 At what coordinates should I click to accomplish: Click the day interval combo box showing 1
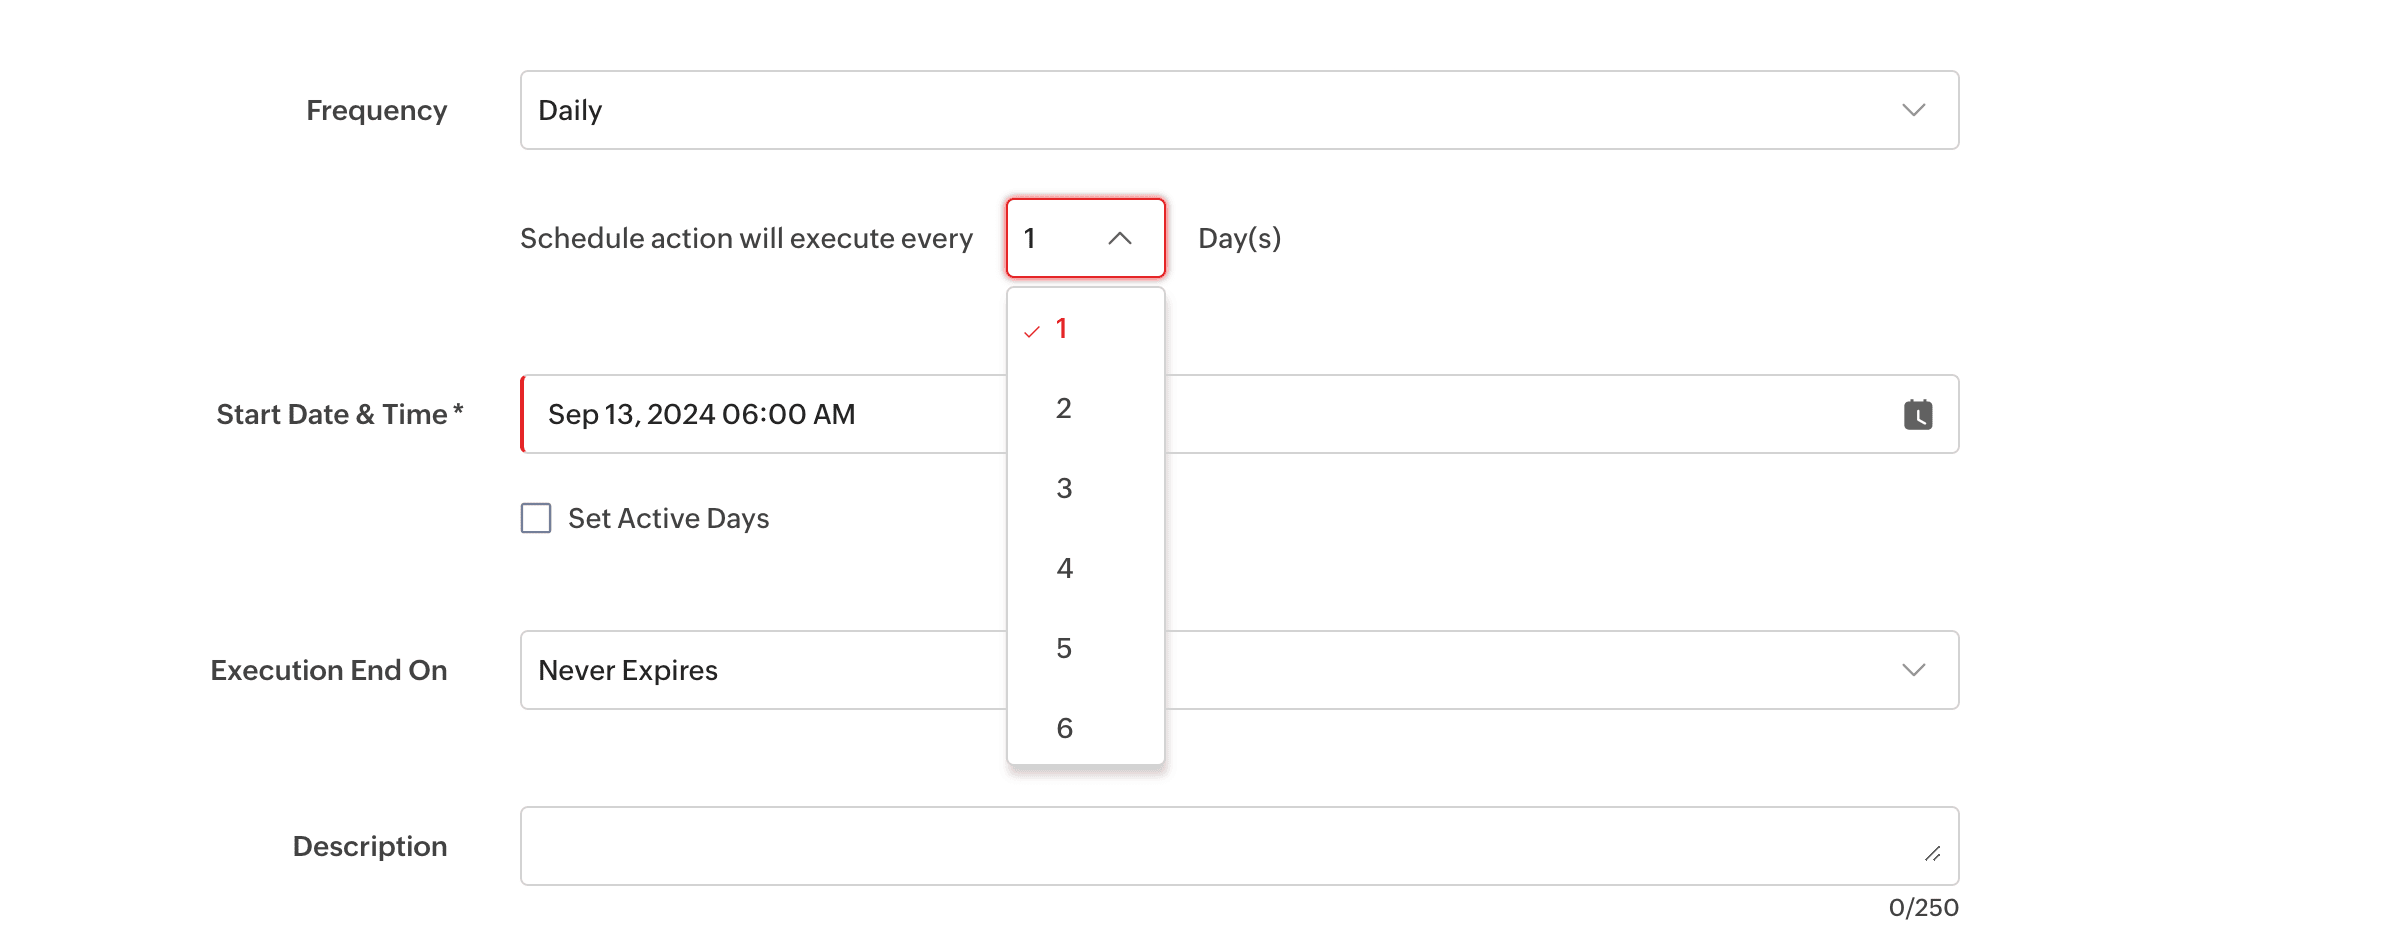[1060, 238]
